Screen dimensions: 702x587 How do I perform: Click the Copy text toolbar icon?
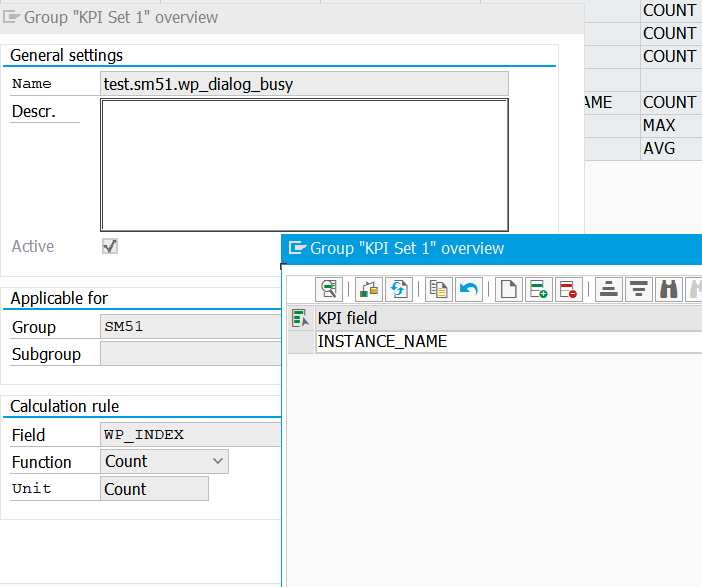438,290
